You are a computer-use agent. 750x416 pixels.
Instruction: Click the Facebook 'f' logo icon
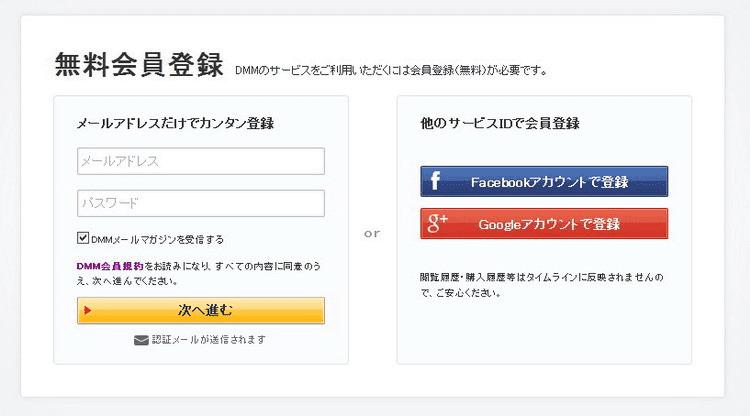pyautogui.click(x=435, y=182)
